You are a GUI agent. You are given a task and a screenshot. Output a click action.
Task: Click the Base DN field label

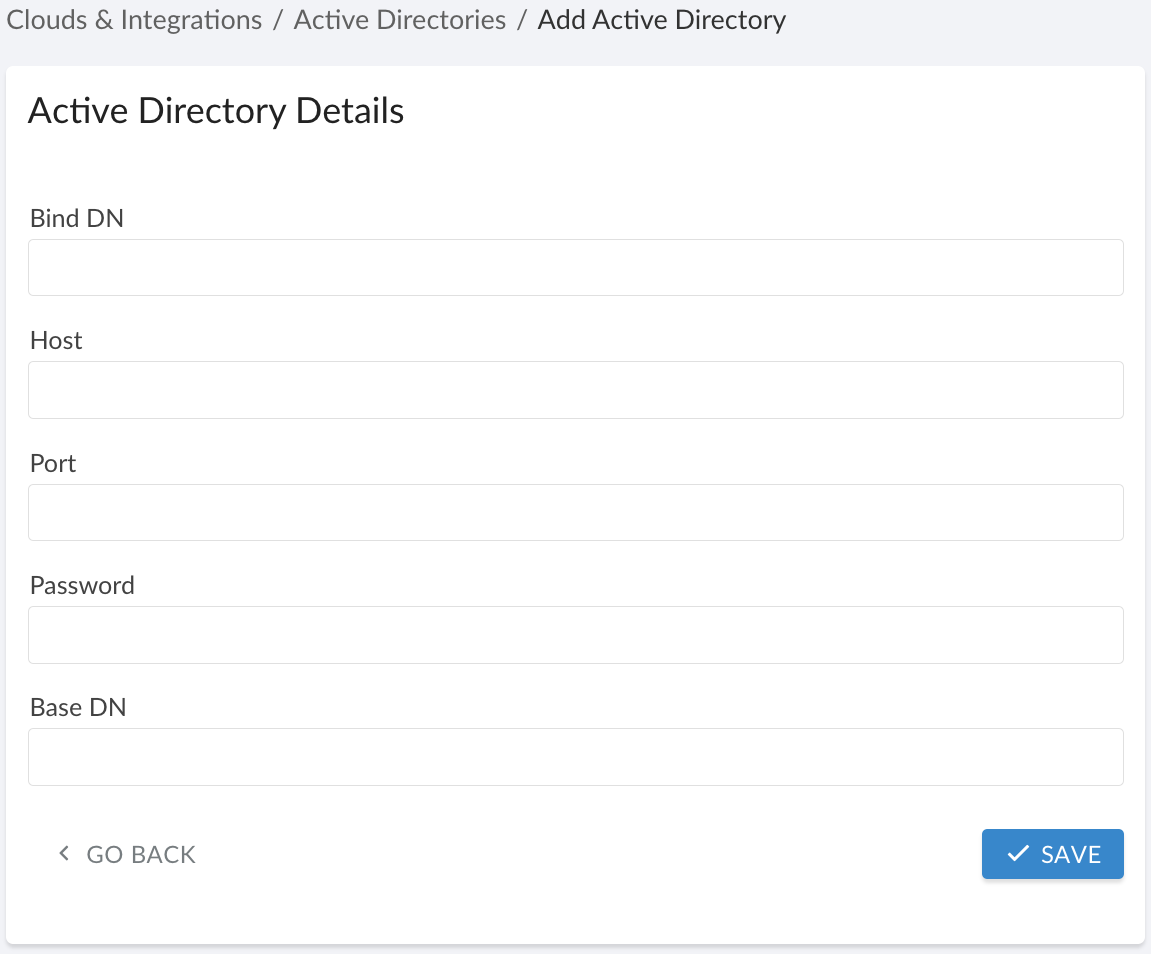[77, 707]
